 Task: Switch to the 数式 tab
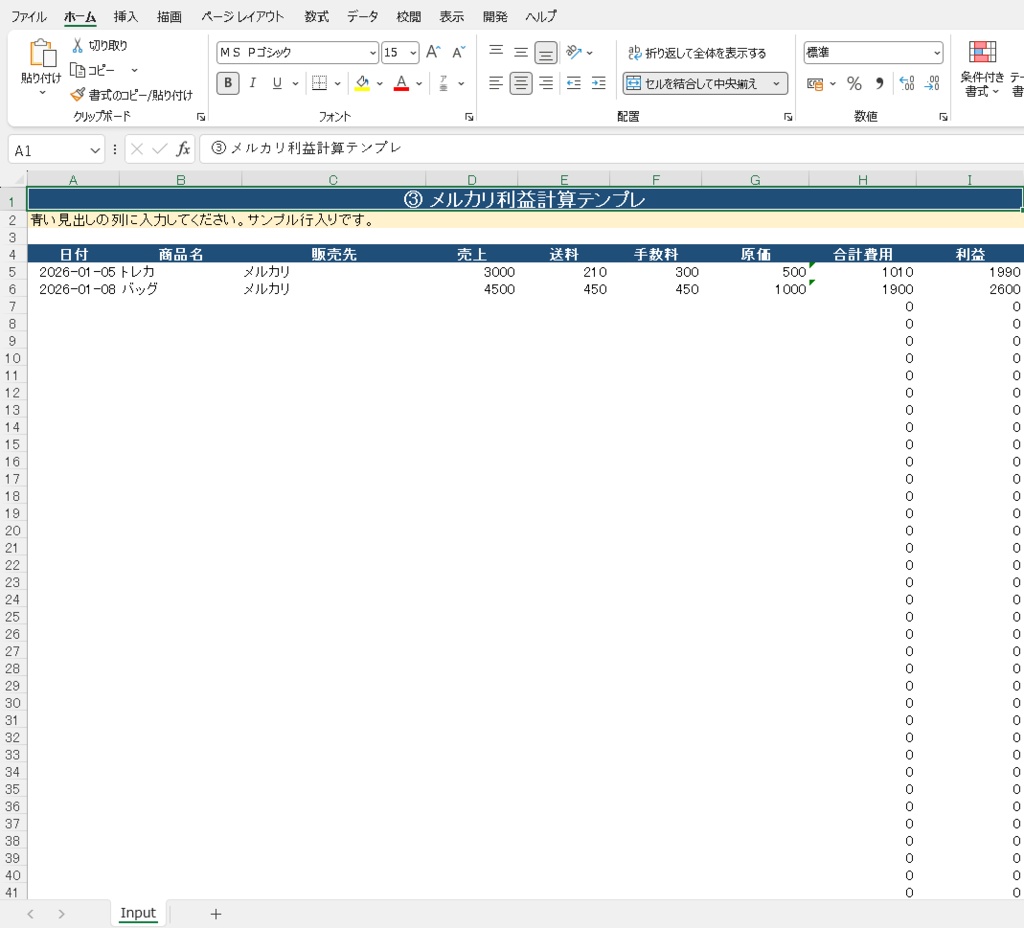[x=316, y=16]
